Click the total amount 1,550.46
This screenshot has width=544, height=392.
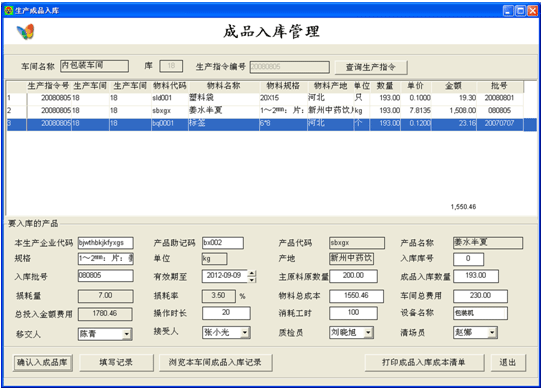coord(464,207)
